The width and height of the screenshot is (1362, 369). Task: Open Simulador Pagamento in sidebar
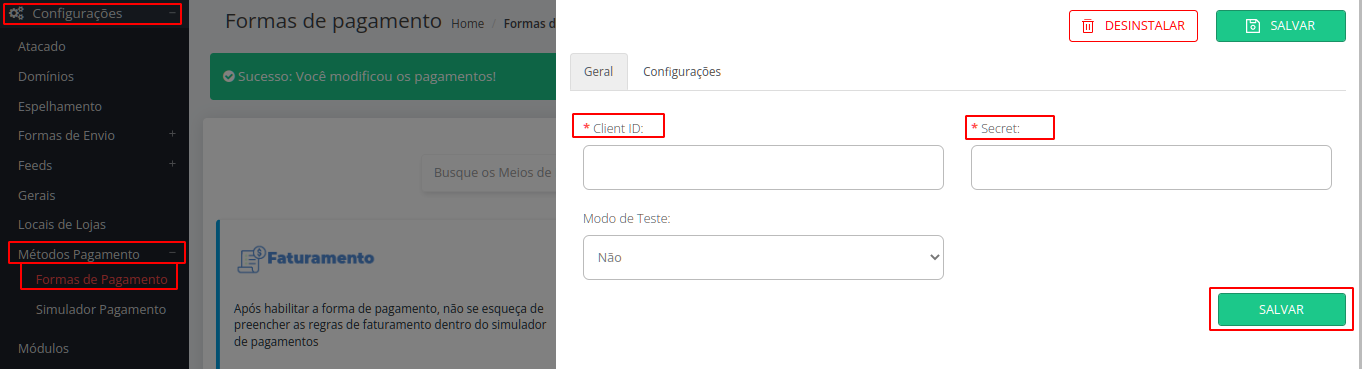(x=101, y=310)
